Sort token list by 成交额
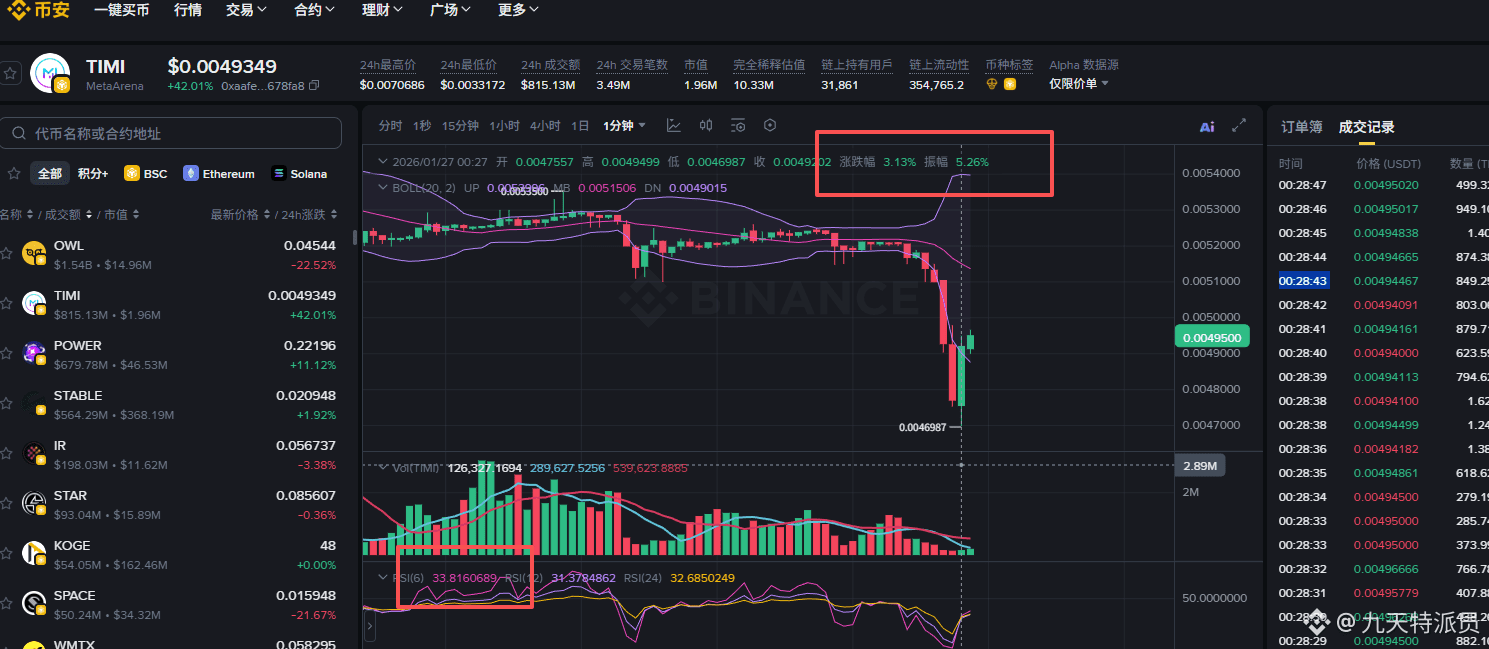 click(71, 214)
